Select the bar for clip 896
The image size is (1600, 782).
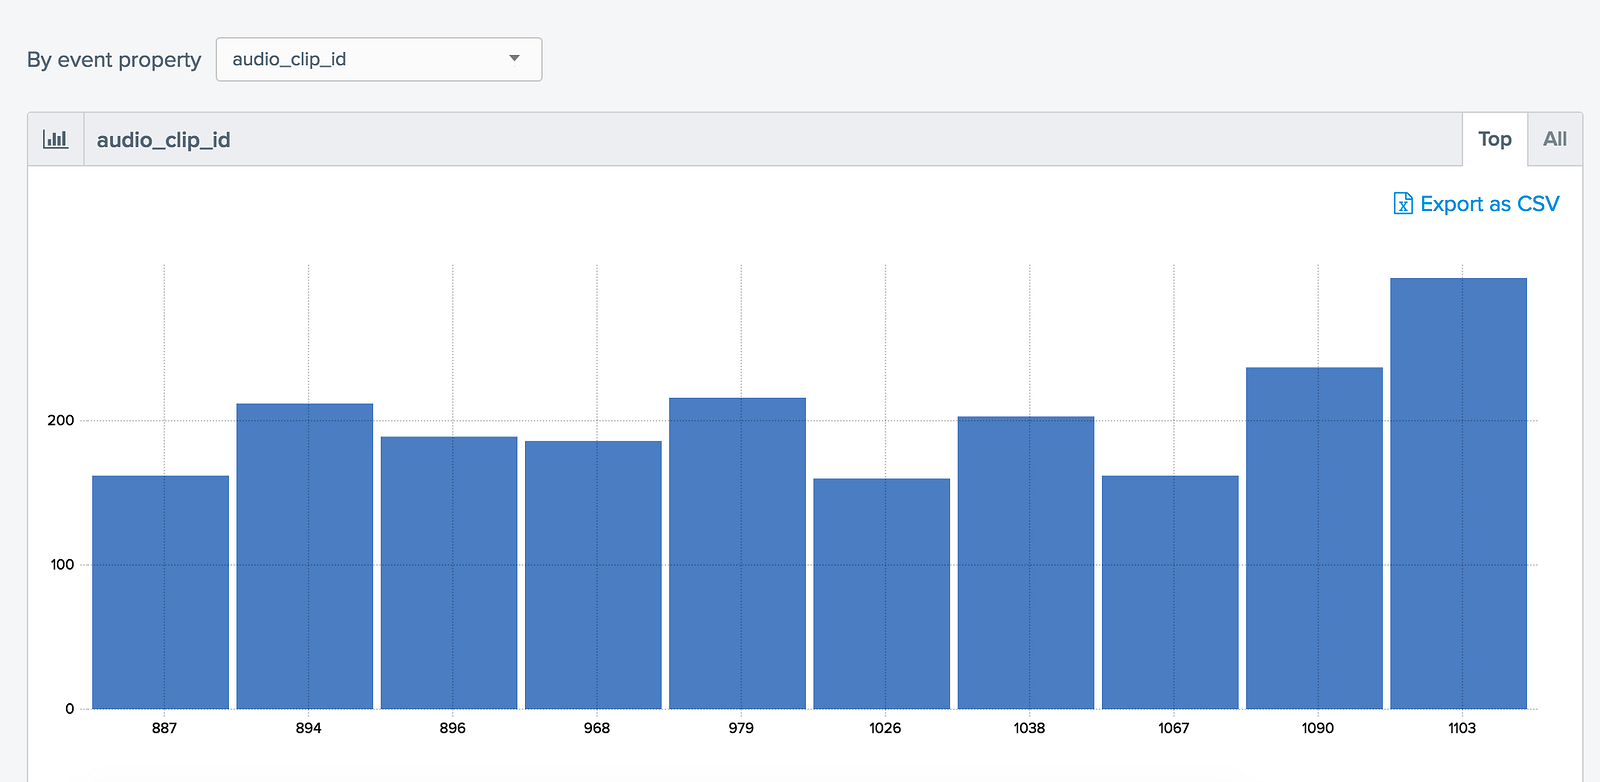(449, 573)
